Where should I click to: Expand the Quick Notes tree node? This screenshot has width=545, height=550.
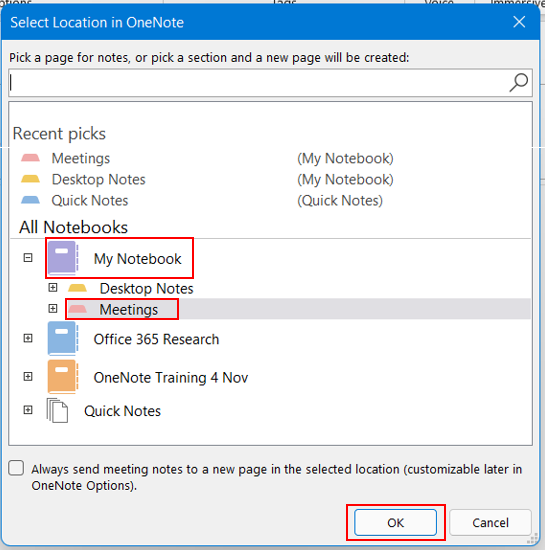point(28,410)
